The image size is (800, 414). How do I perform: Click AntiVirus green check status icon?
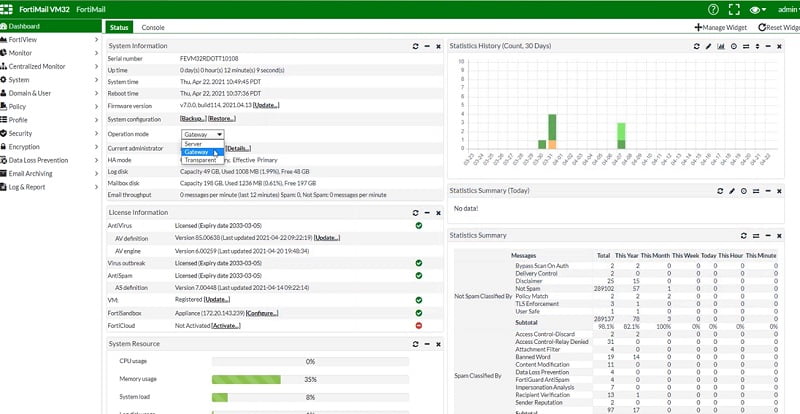click(419, 225)
